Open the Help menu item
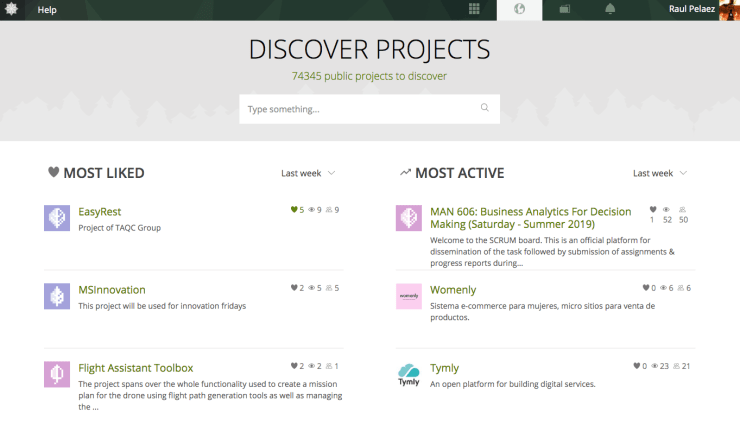This screenshot has height=426, width=740. click(x=47, y=10)
